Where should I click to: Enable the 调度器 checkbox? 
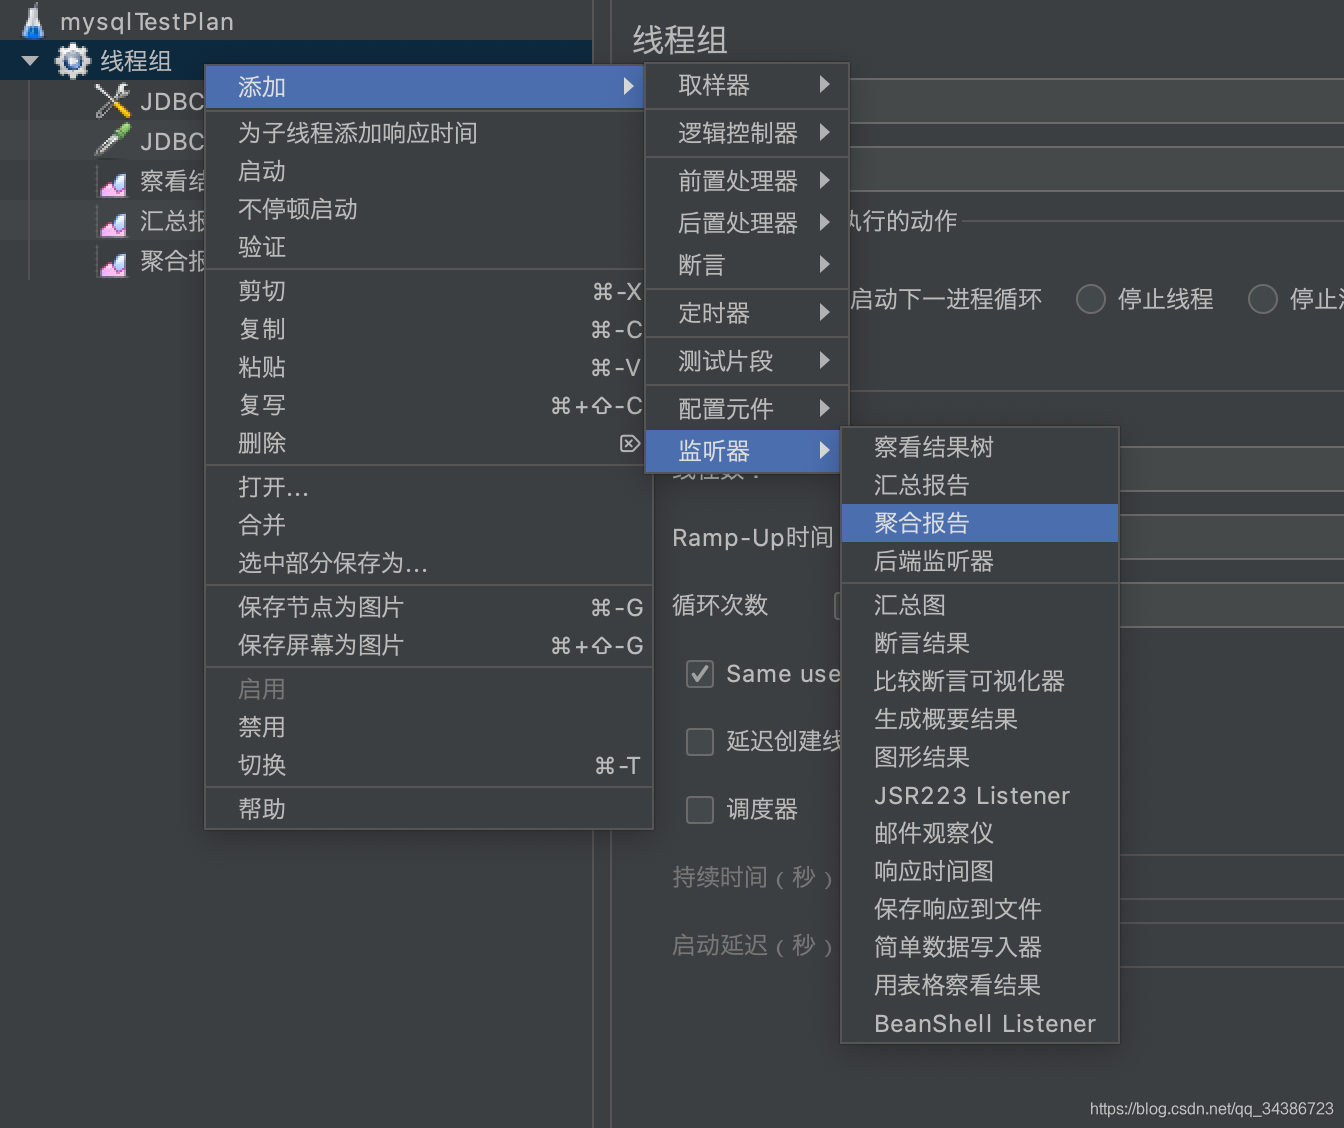click(700, 809)
